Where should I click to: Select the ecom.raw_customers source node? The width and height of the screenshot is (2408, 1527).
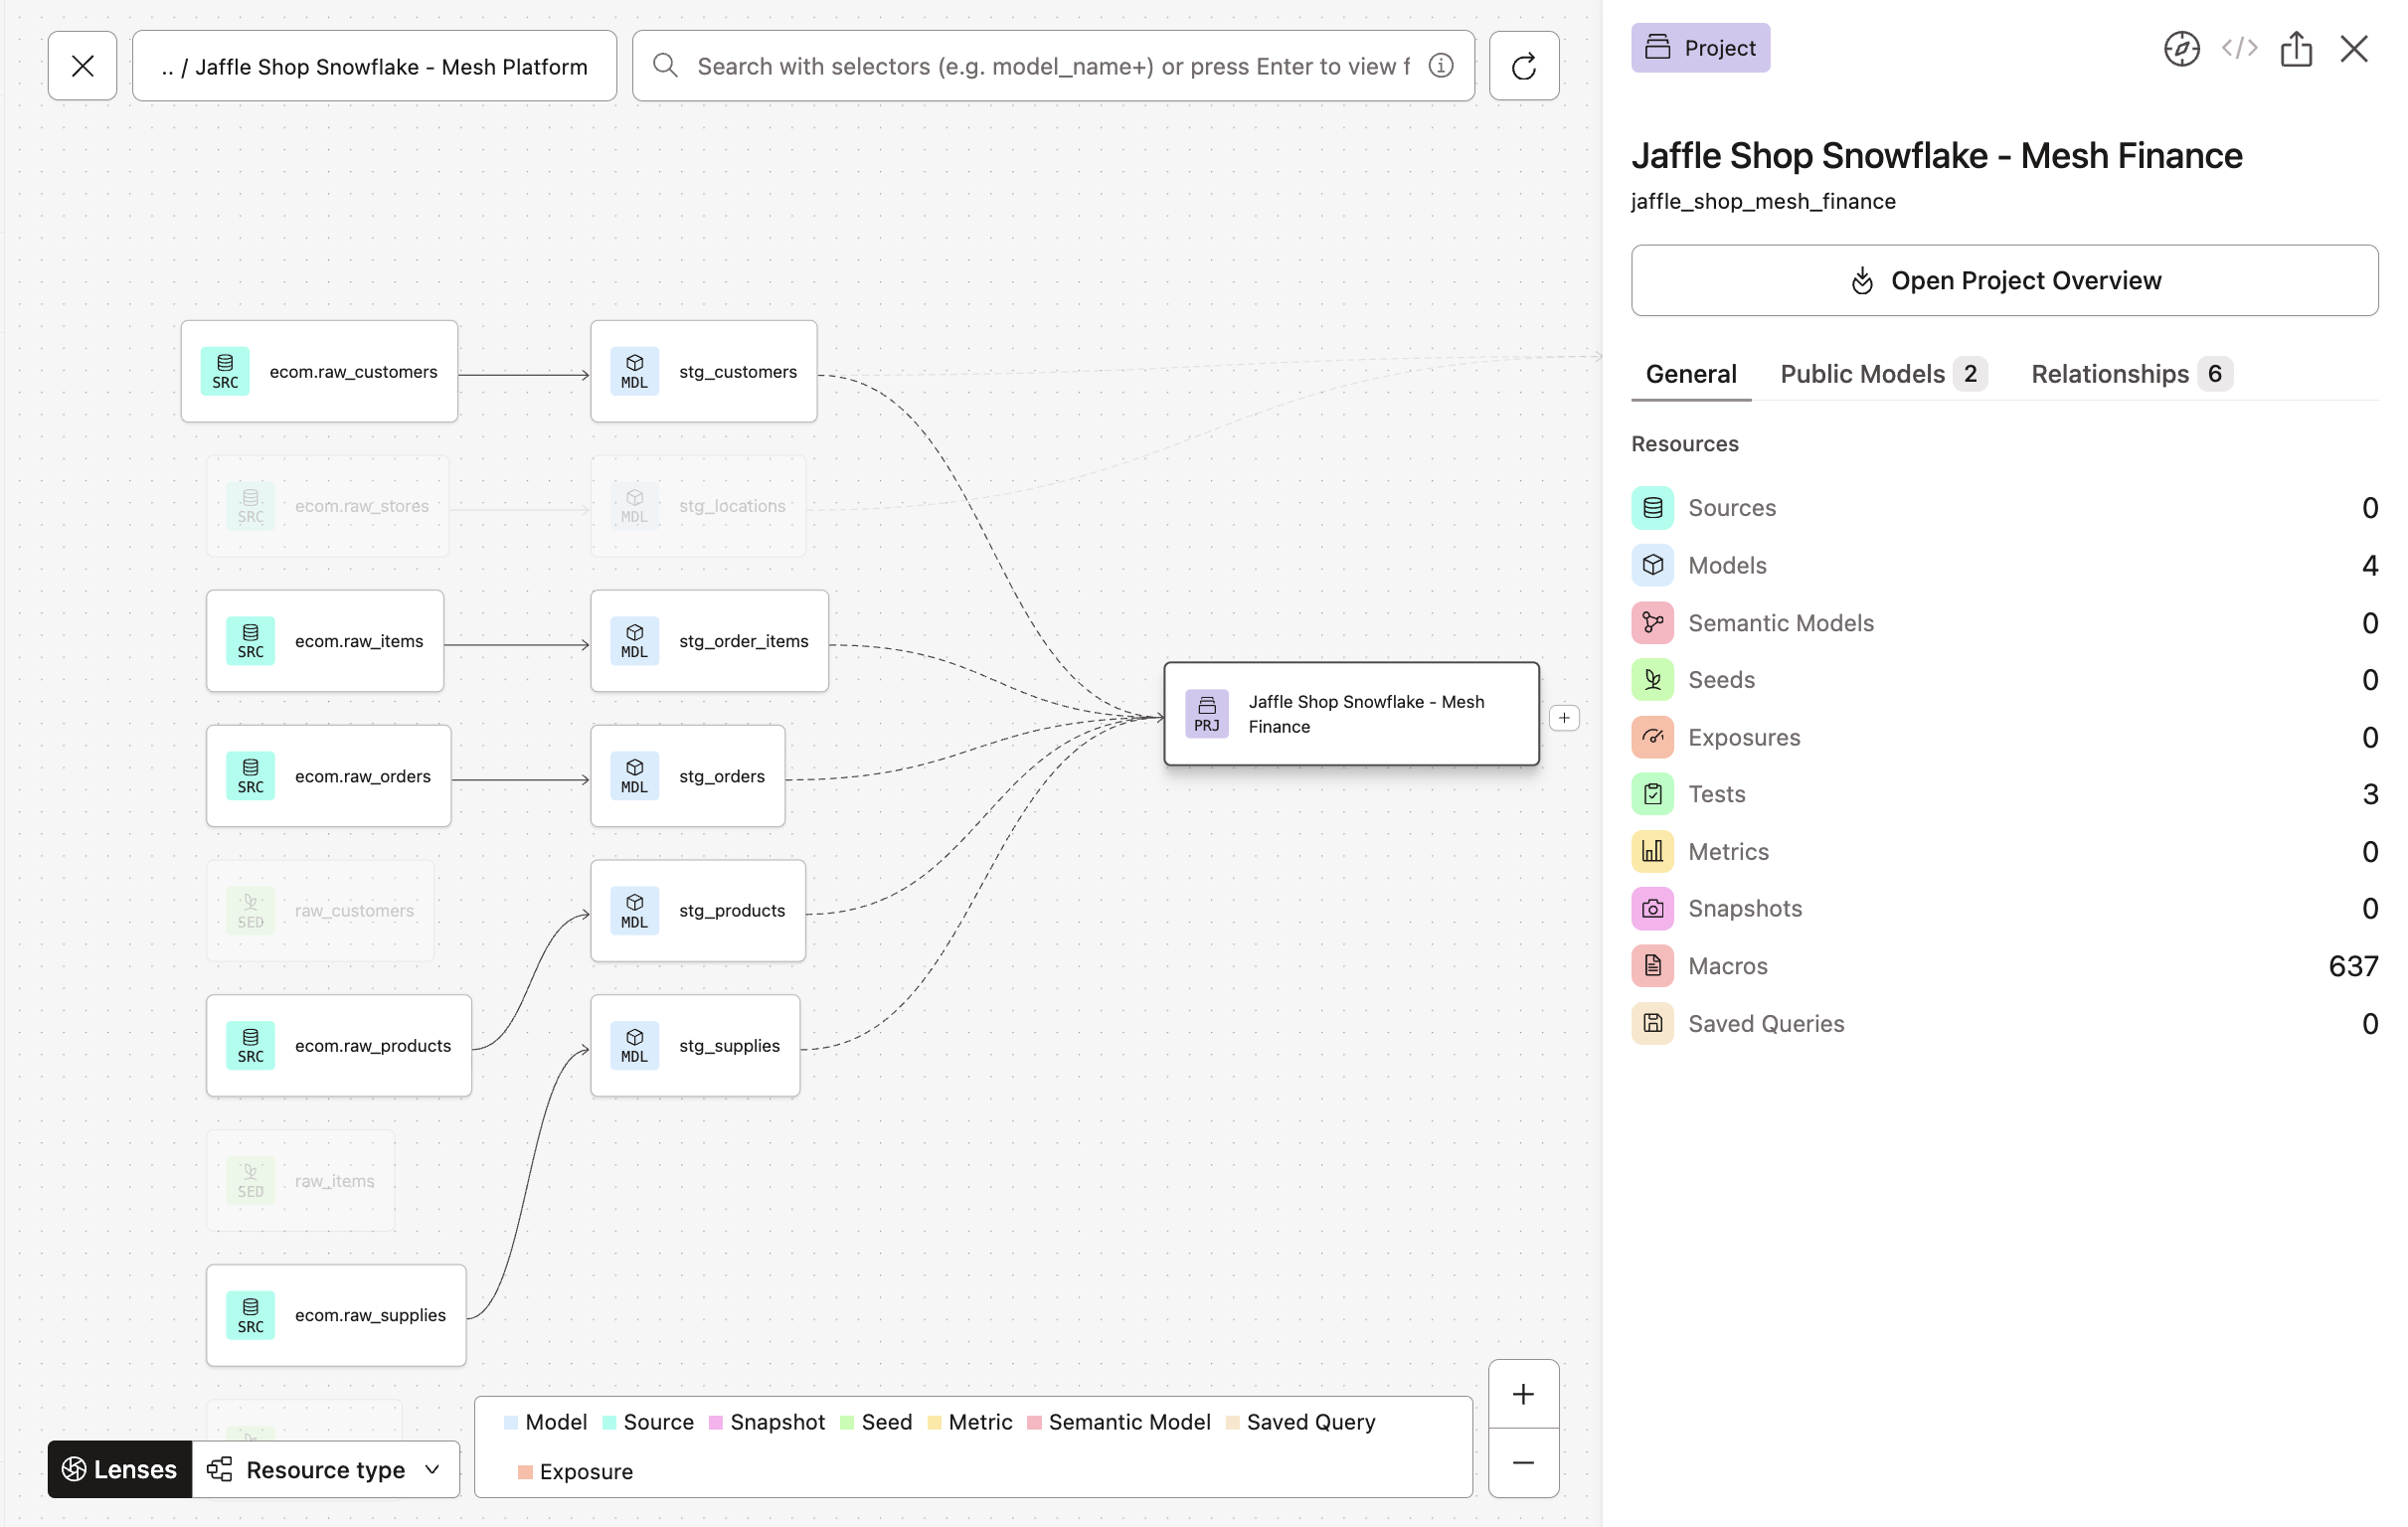(319, 372)
